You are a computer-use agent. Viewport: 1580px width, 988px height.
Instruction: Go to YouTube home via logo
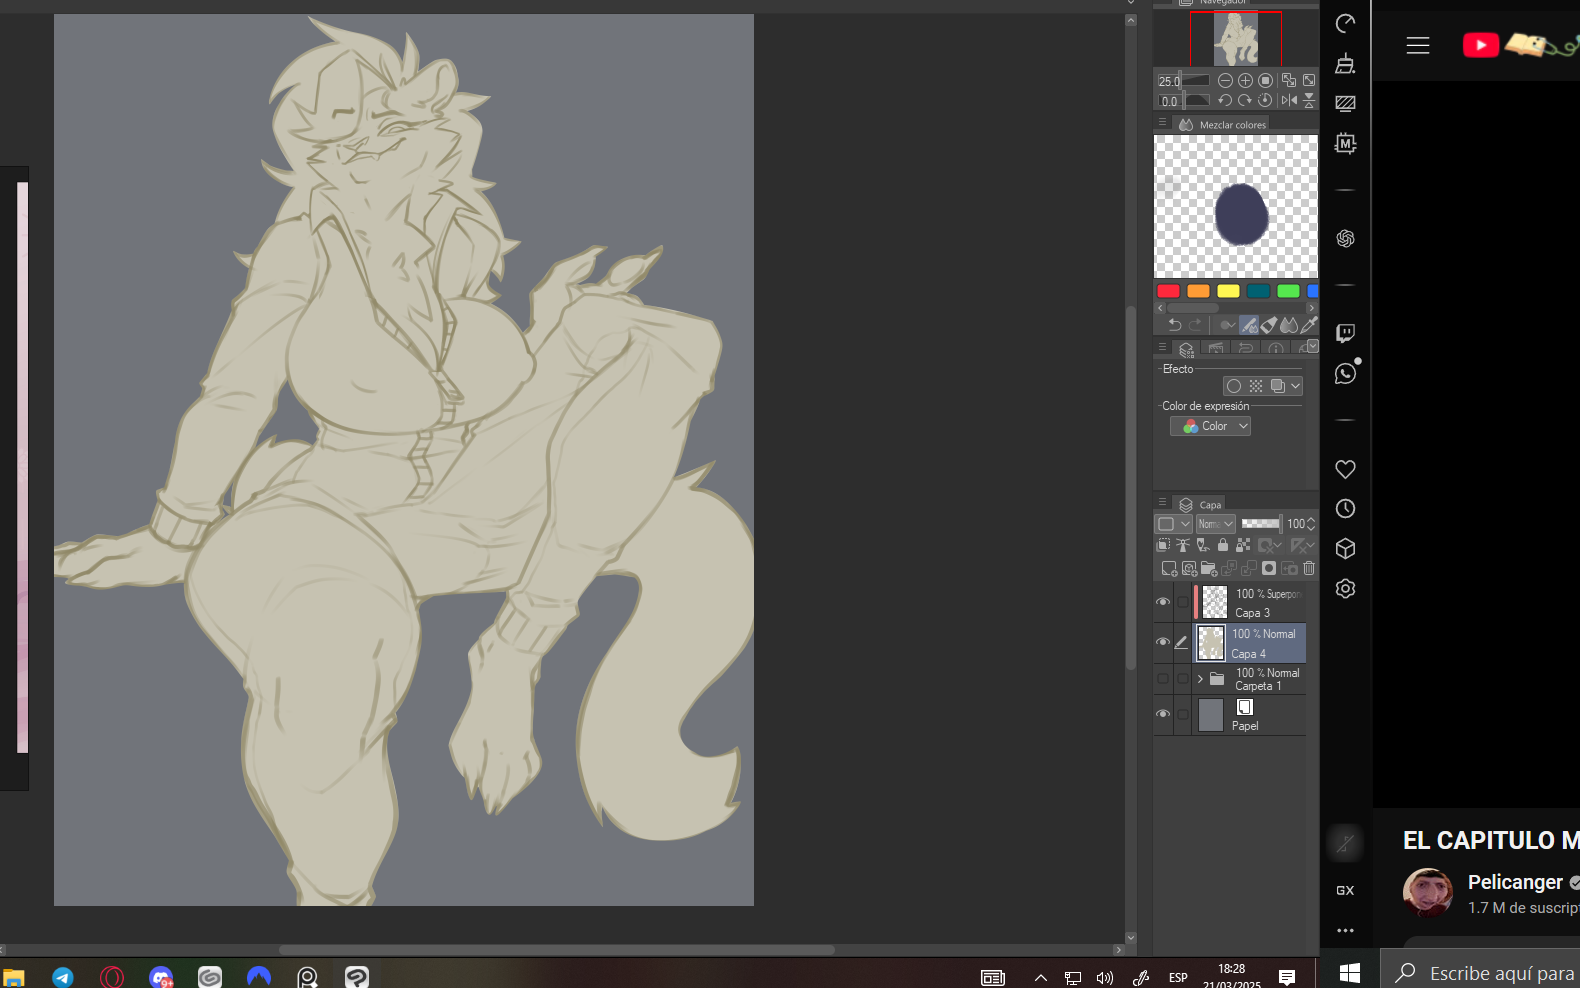[x=1520, y=45]
